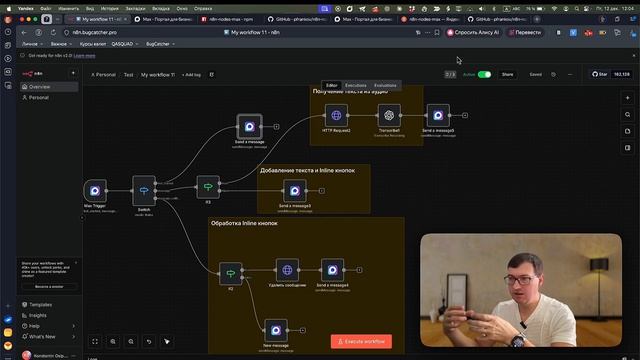This screenshot has width=640, height=360.
Task: Add a node after Send a message via its plus connector
Action: tap(276, 127)
